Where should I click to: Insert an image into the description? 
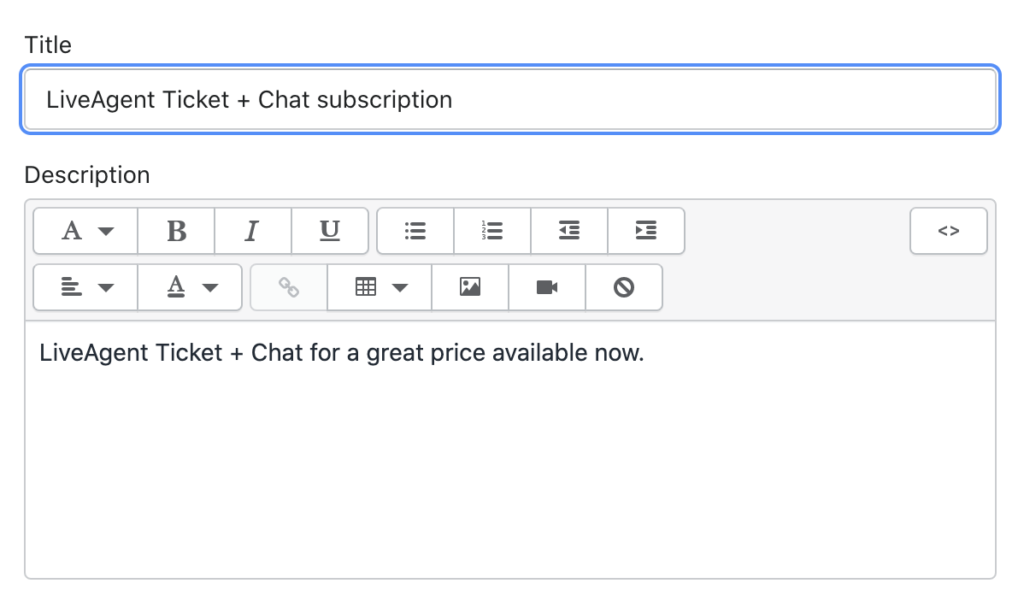coord(469,287)
